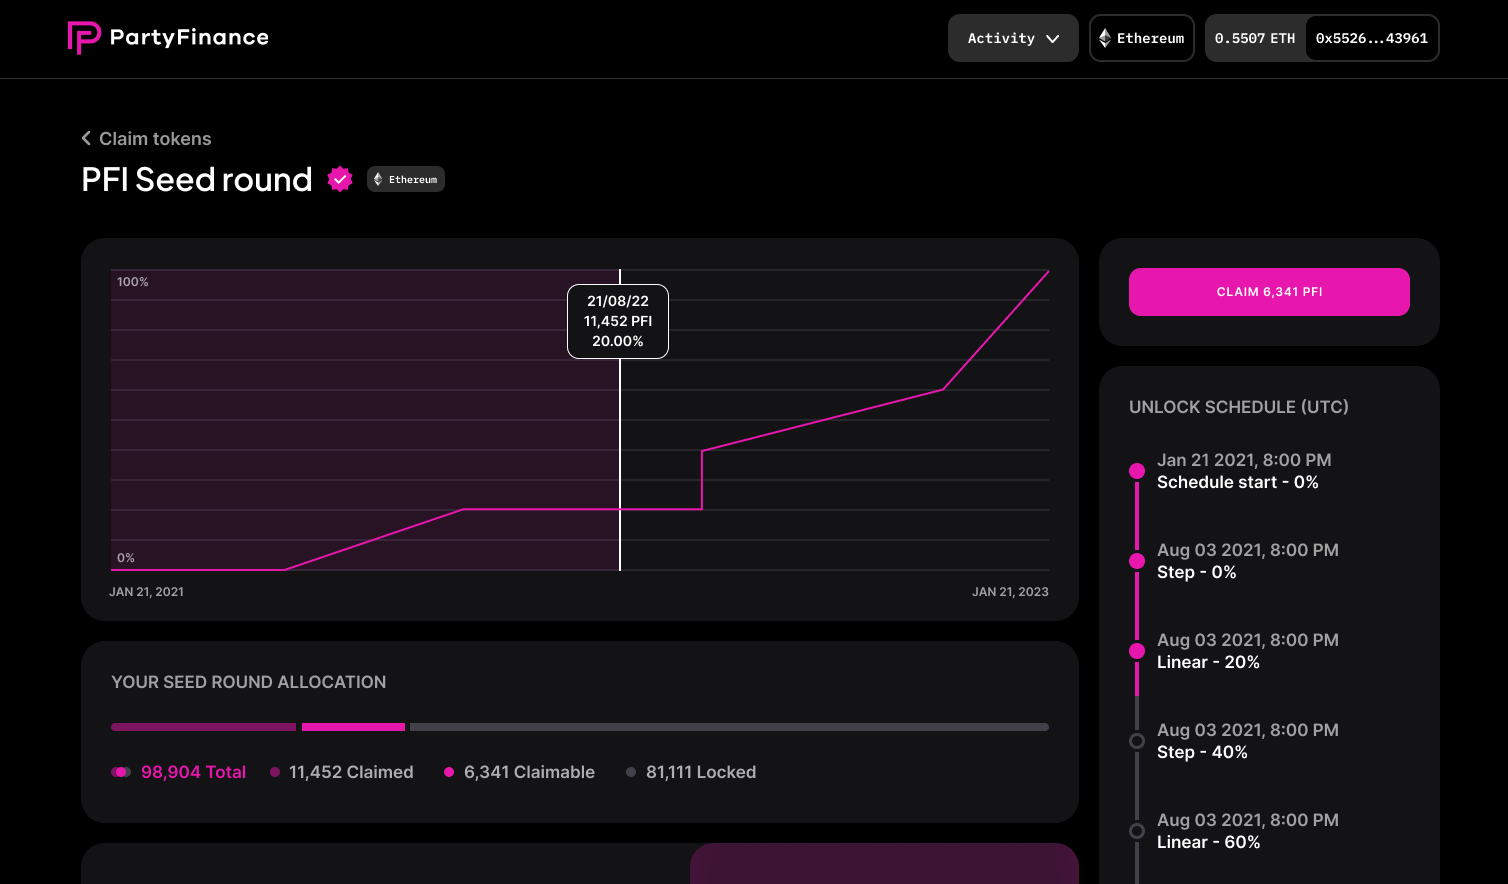Open the Activity dropdown menu
Viewport: 1508px width, 884px height.
pos(1012,38)
